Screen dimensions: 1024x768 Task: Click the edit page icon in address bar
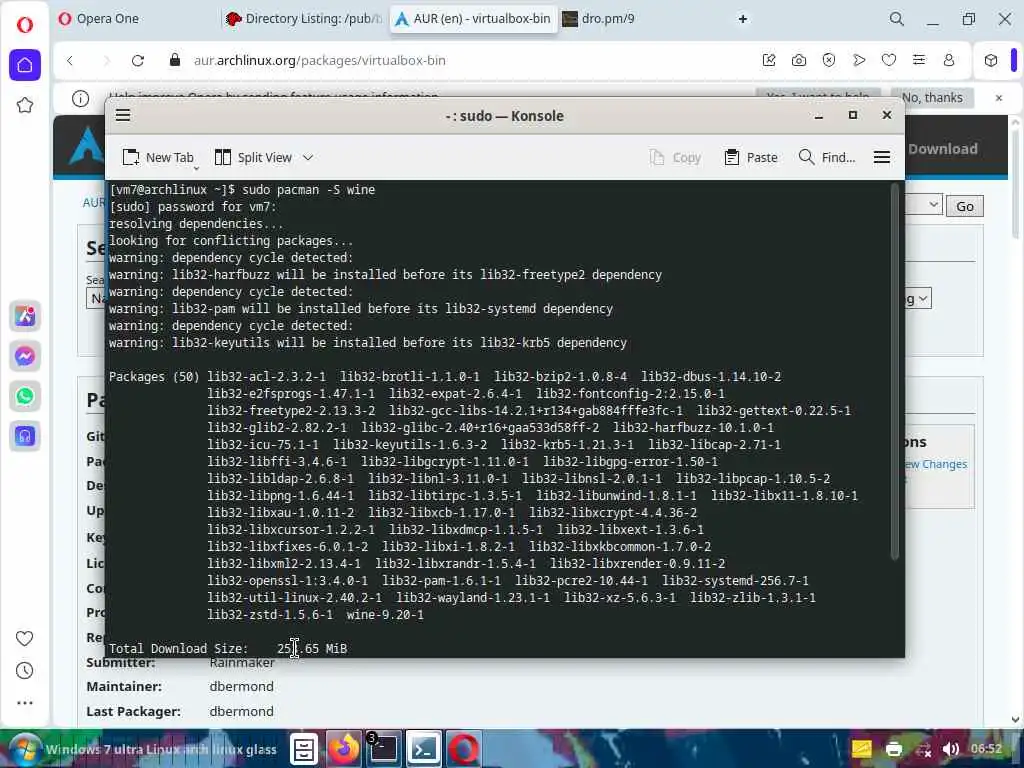pos(769,60)
